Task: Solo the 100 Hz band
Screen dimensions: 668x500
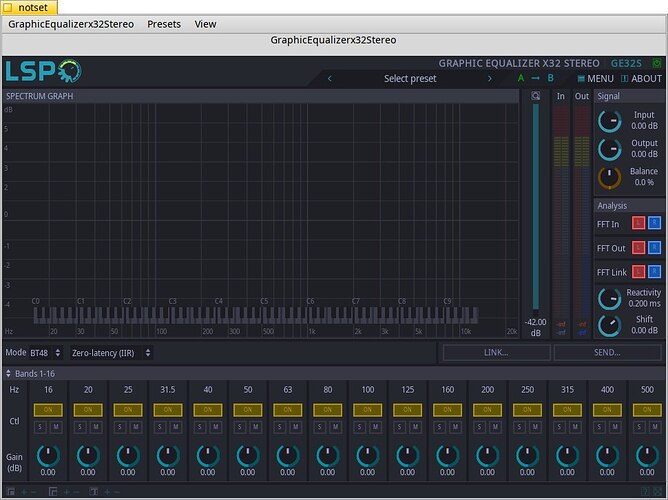Action: [360, 427]
